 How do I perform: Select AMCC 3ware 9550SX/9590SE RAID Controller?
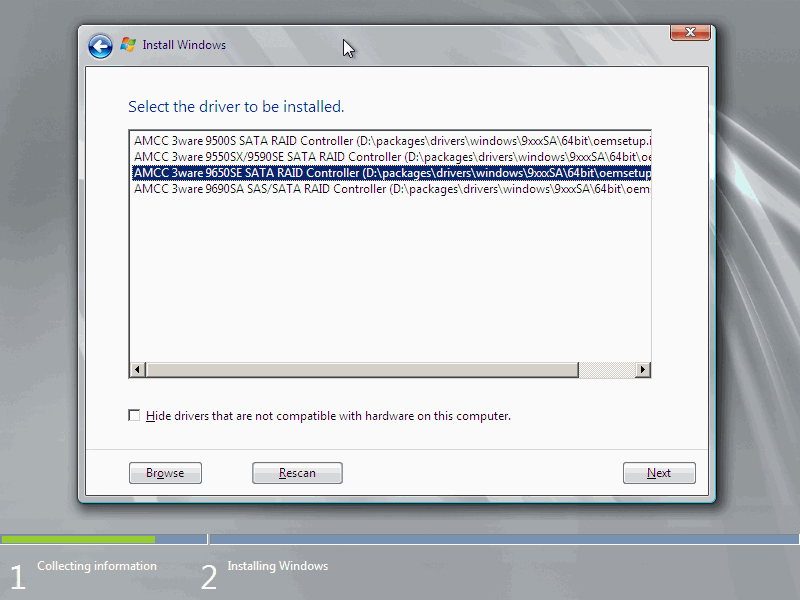(391, 157)
